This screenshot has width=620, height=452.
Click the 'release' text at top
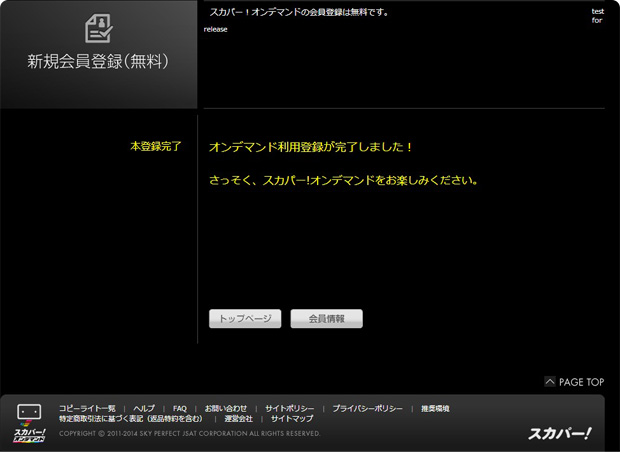[215, 29]
